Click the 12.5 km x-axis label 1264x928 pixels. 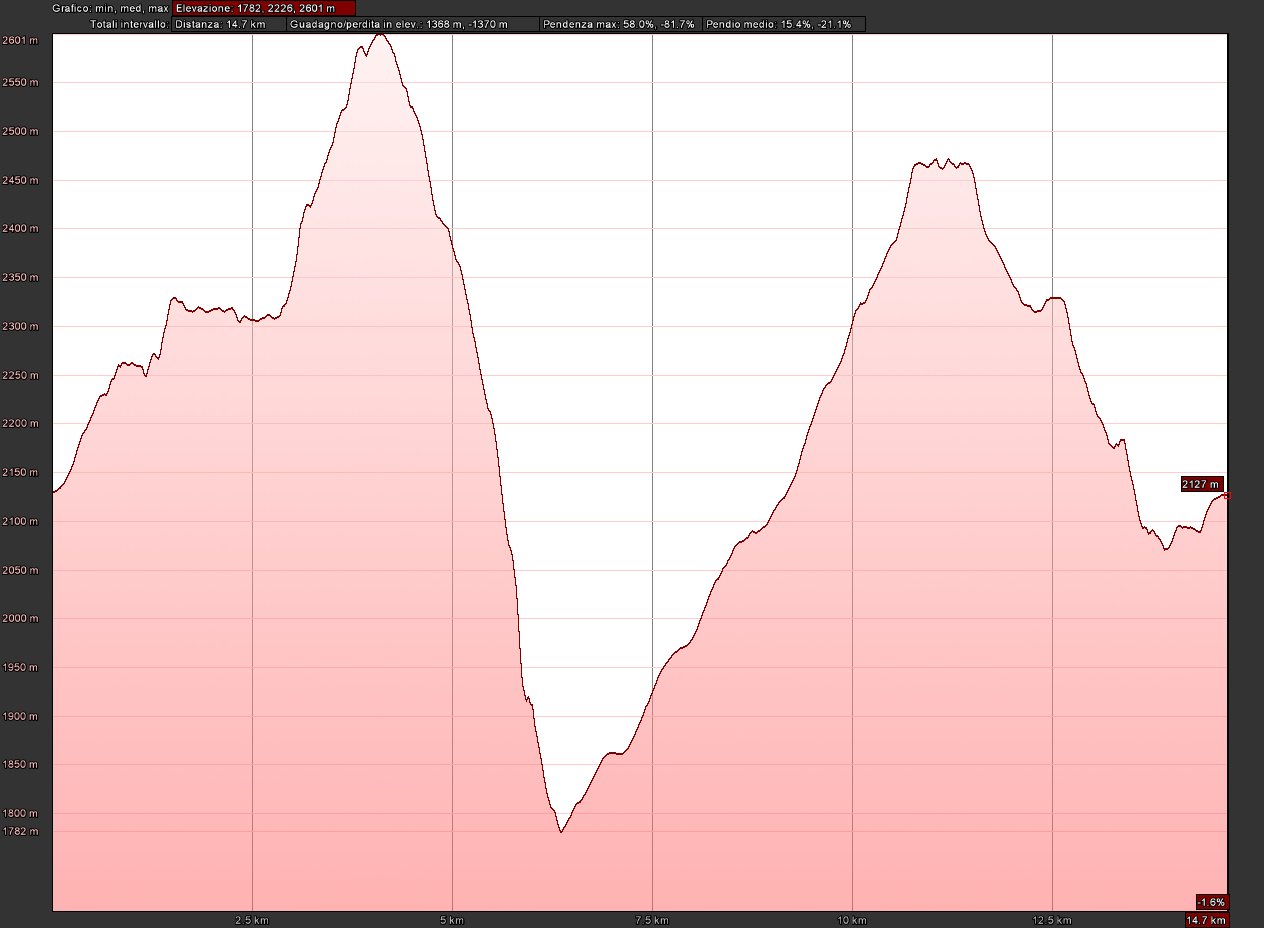point(1052,920)
